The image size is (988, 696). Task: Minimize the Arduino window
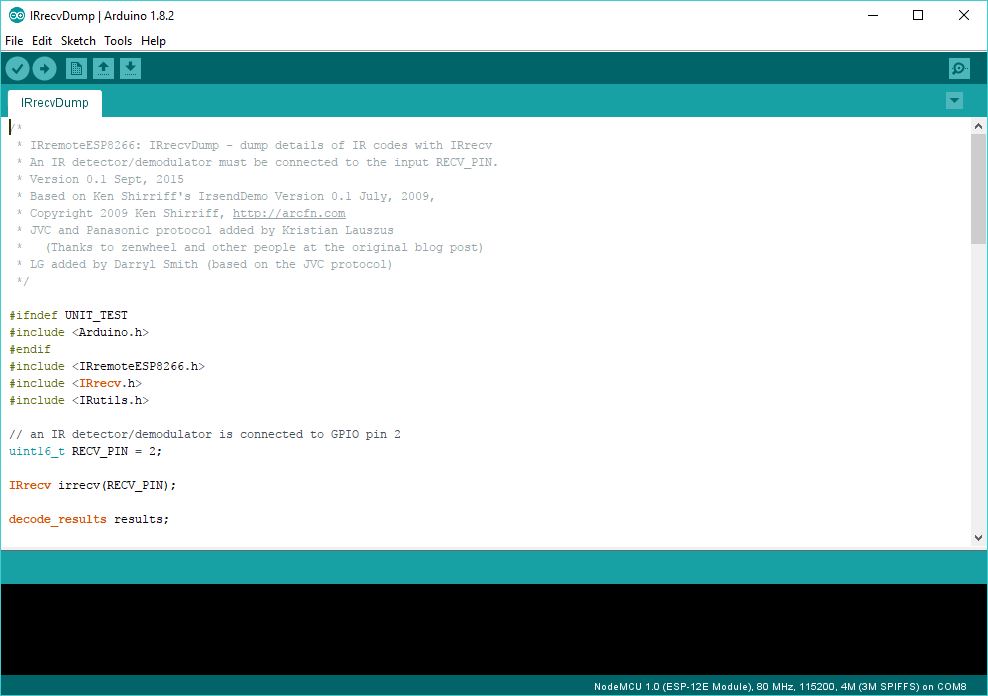873,16
